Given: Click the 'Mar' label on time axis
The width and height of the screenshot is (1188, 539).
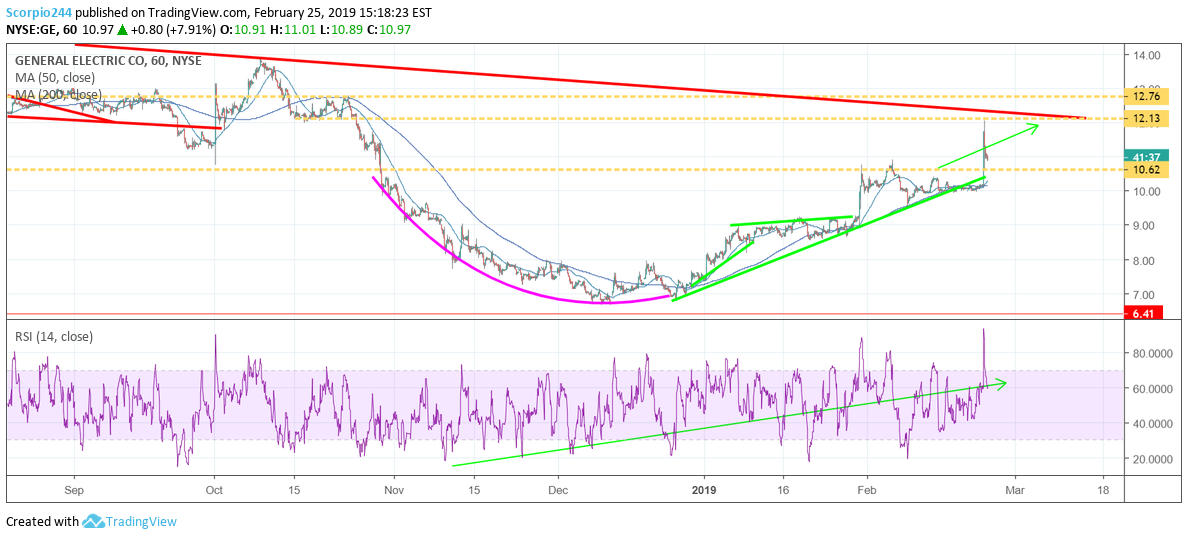Looking at the screenshot, I should [x=1015, y=490].
